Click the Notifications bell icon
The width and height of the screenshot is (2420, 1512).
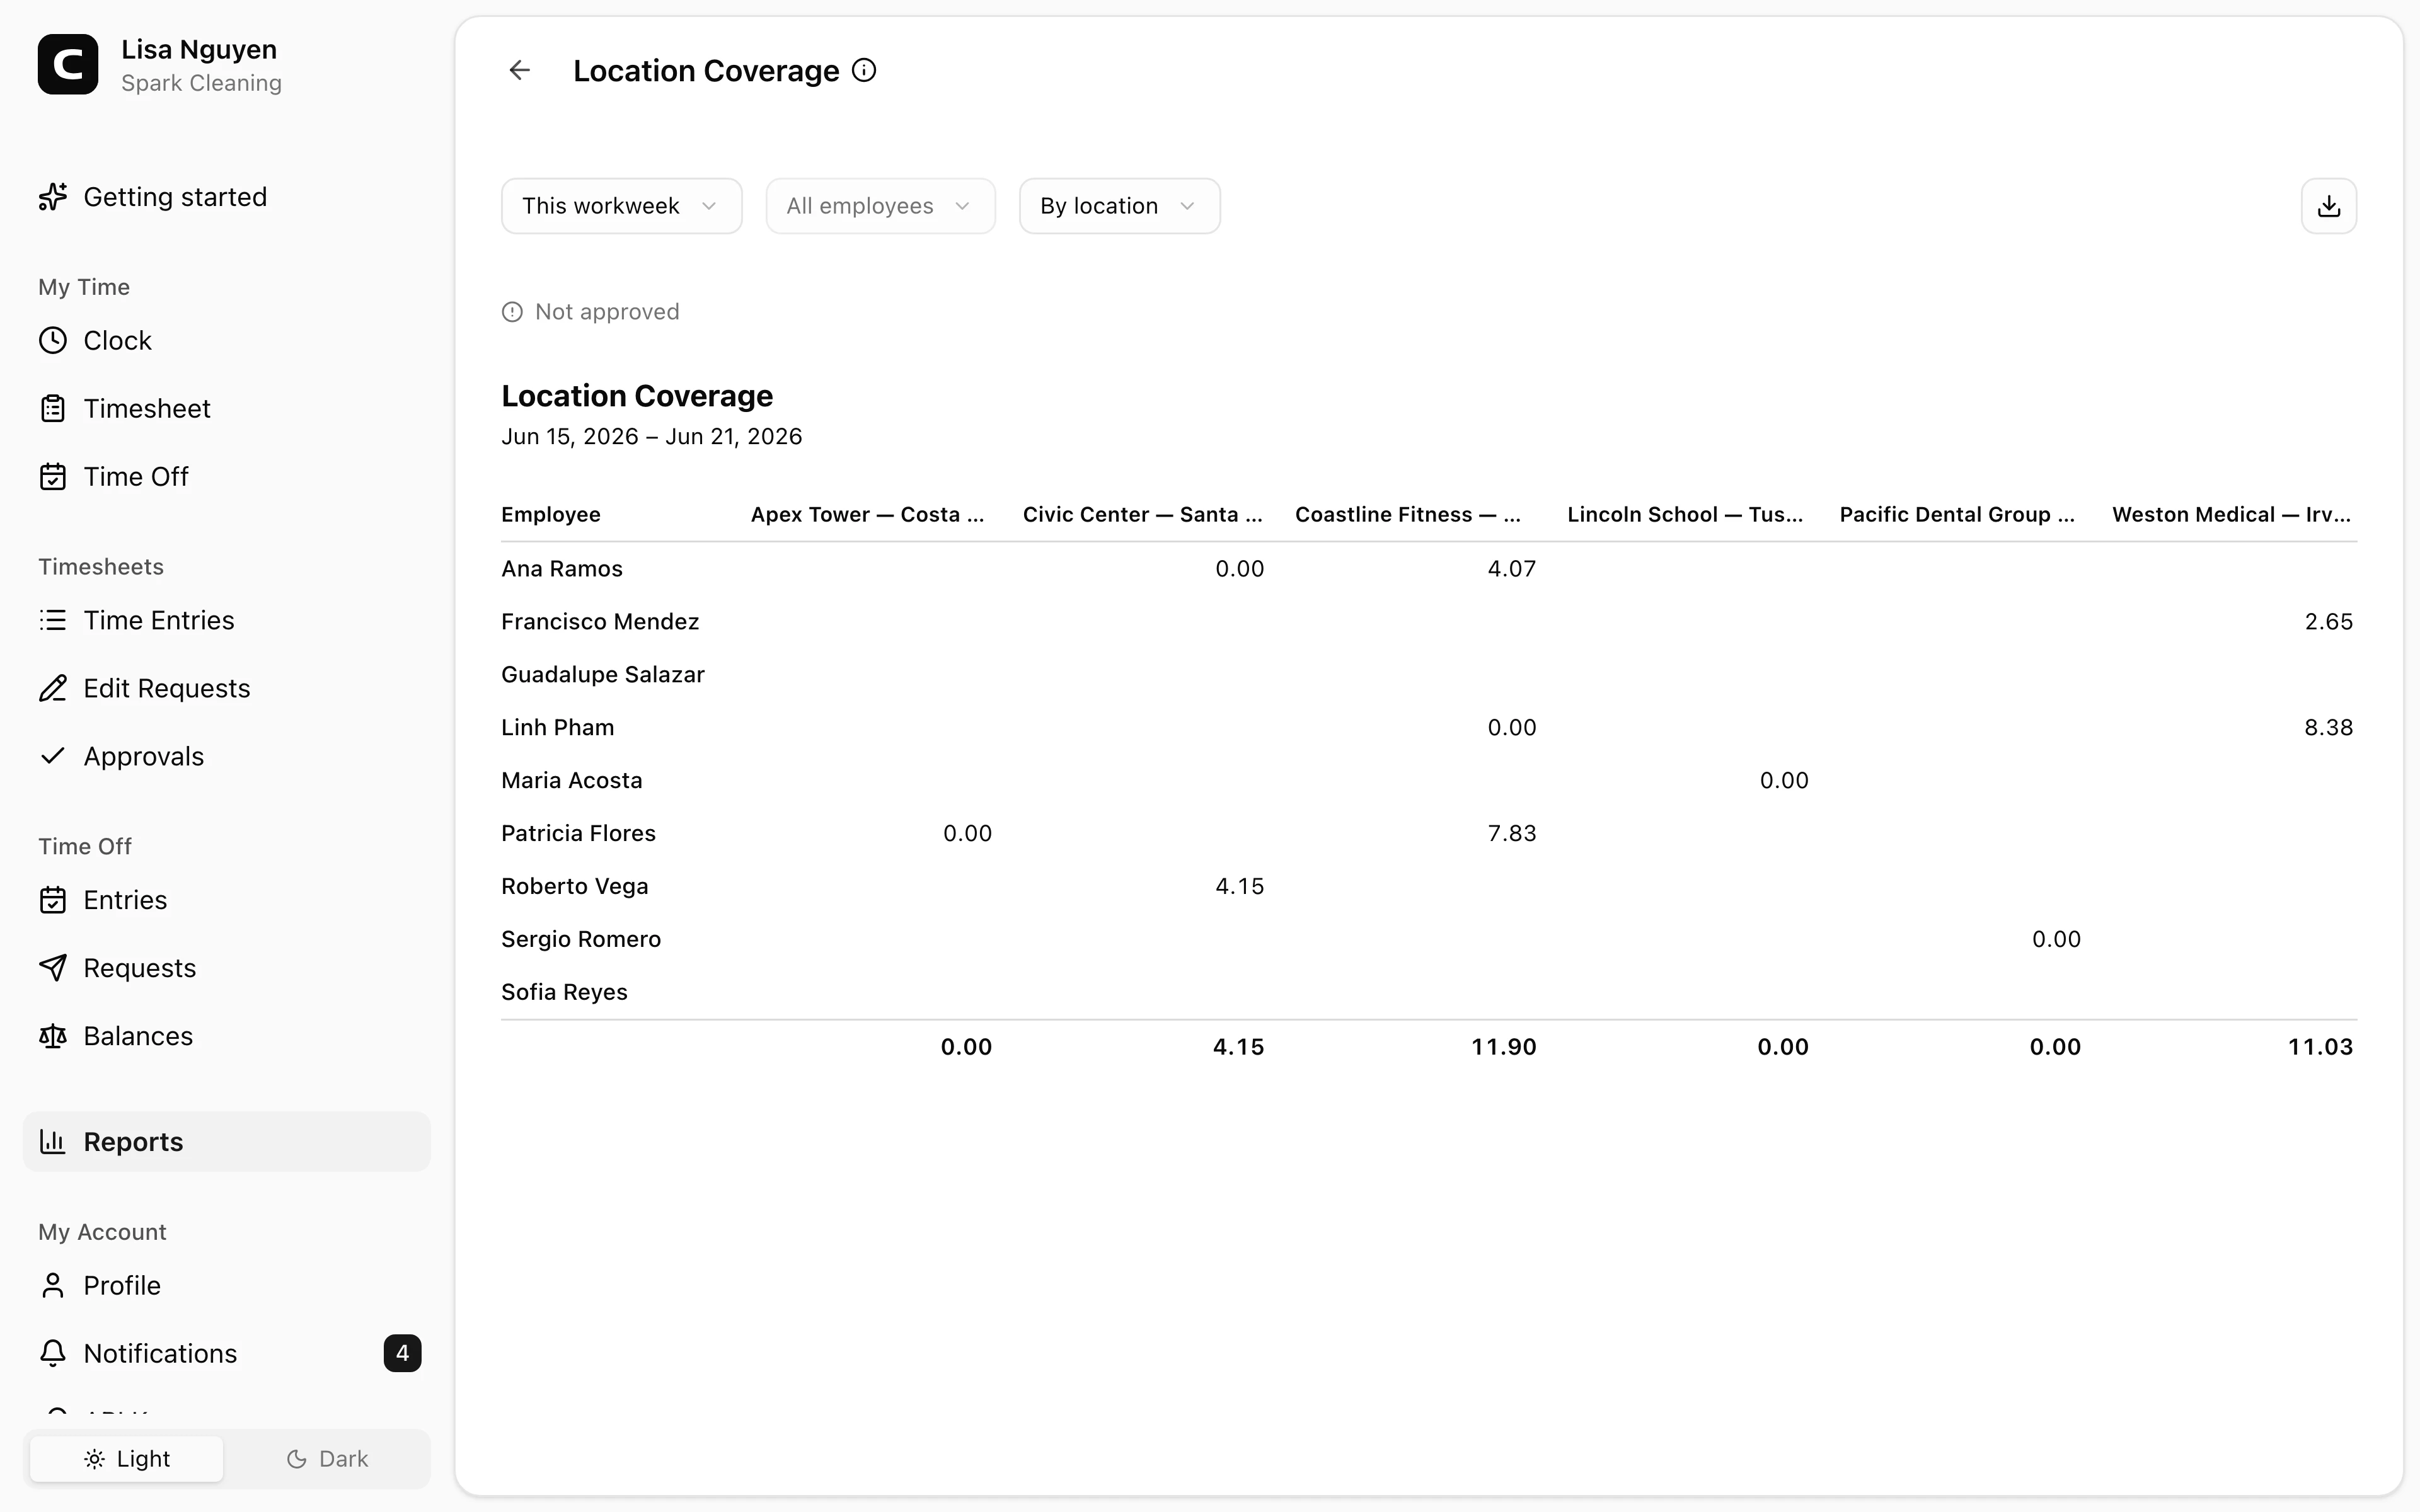pyautogui.click(x=53, y=1353)
